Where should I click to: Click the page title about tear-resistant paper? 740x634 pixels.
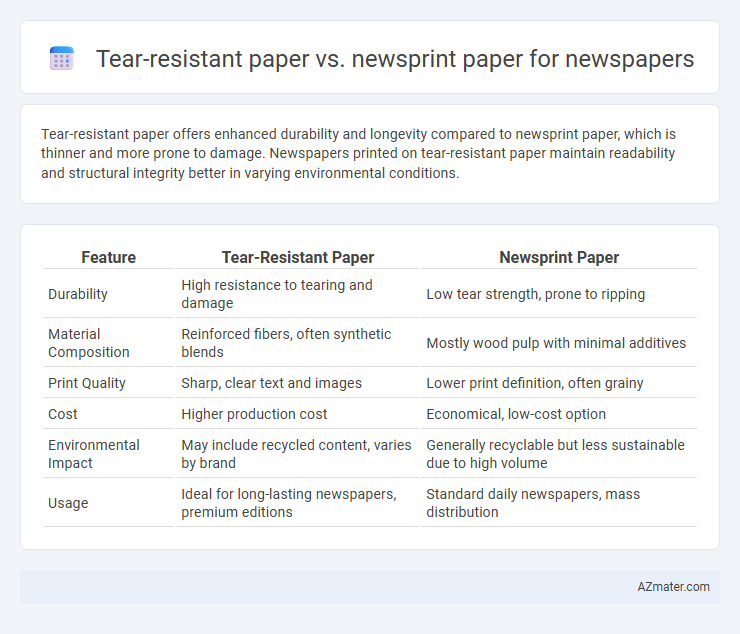[x=395, y=59]
